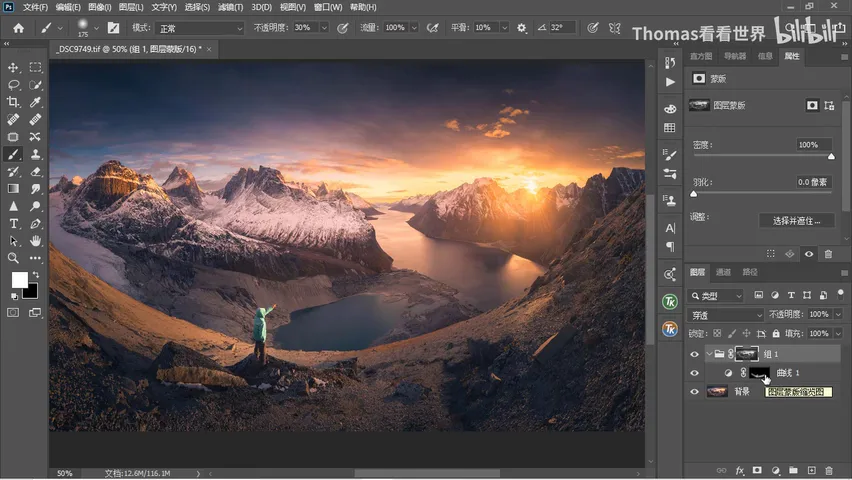The image size is (852, 480).
Task: Toggle mask visibility eye in Properties panel
Action: pyautogui.click(x=809, y=254)
